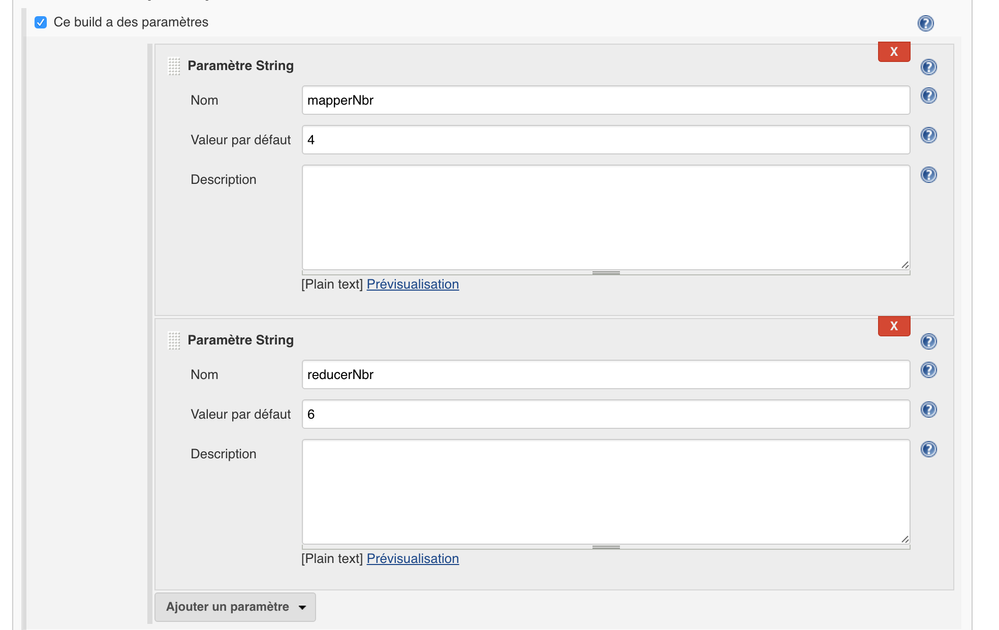Viewport: 999px width, 630px height.
Task: Delete the reducerNbr parameter with red X
Action: click(x=893, y=325)
